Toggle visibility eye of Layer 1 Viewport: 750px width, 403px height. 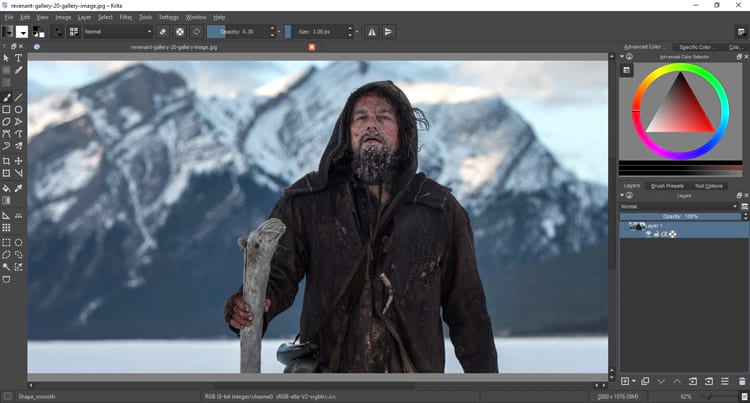click(649, 234)
